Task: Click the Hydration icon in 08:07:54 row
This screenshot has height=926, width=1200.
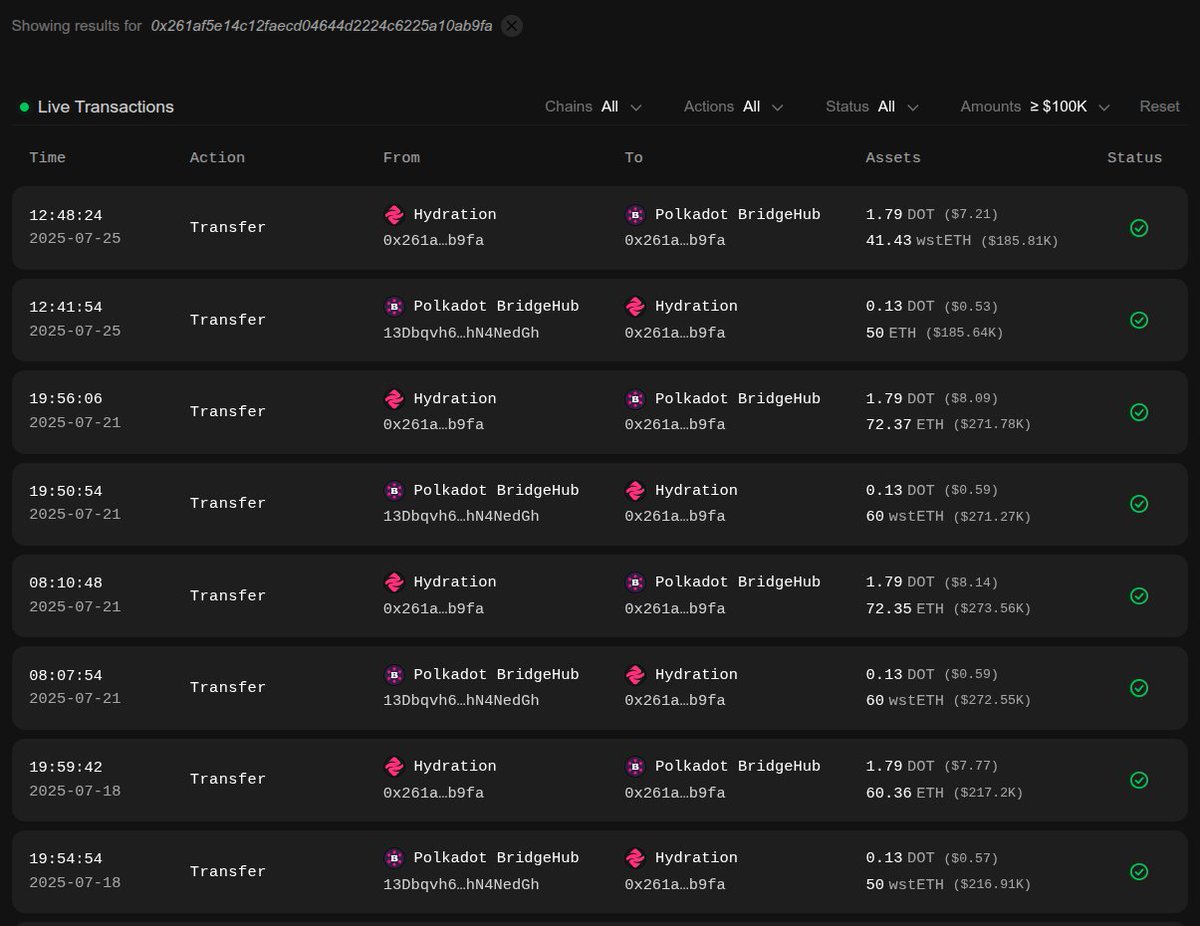Action: point(635,675)
